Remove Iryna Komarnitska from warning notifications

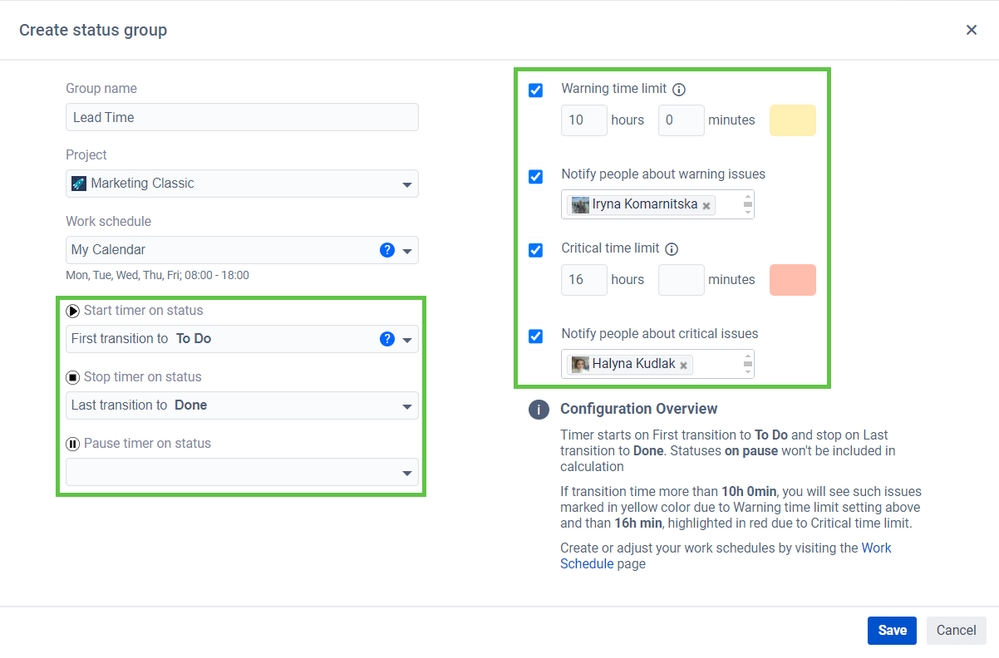706,206
